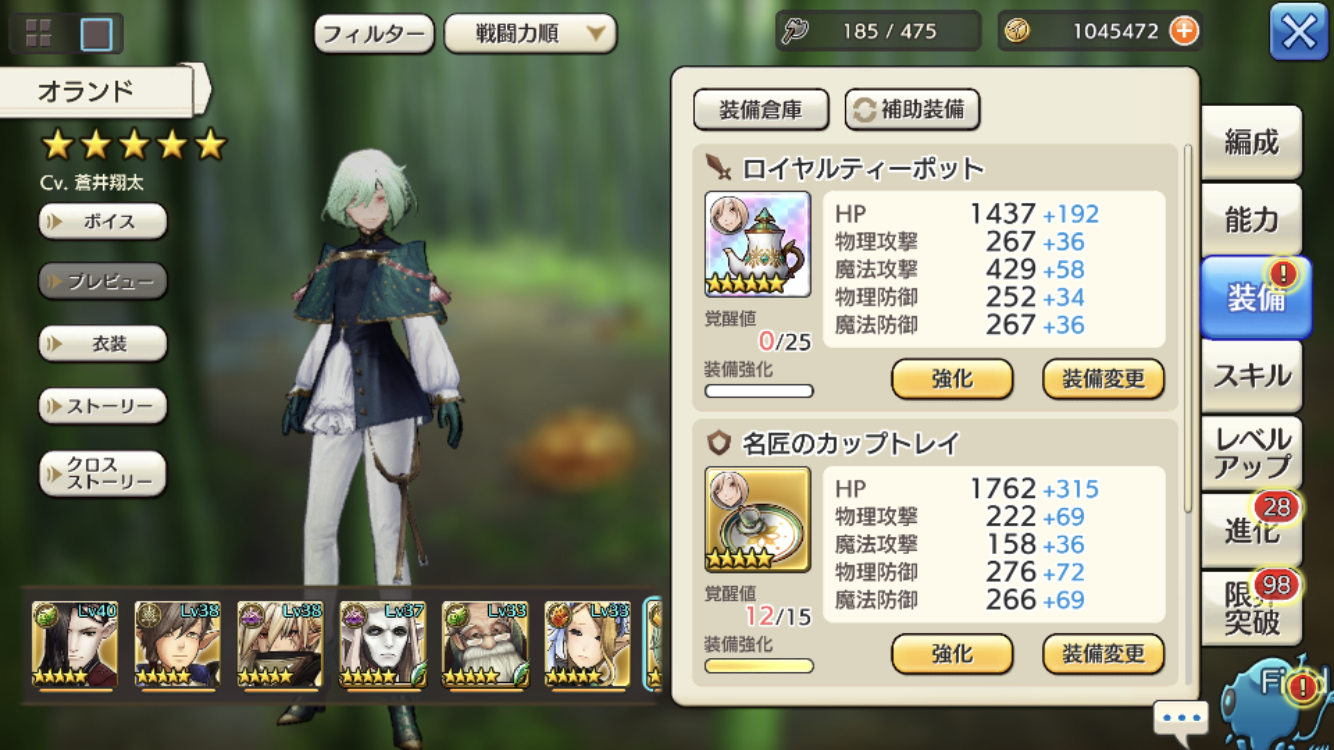This screenshot has height=750, width=1334.
Task: Open the フィルター filter options
Action: click(x=374, y=34)
